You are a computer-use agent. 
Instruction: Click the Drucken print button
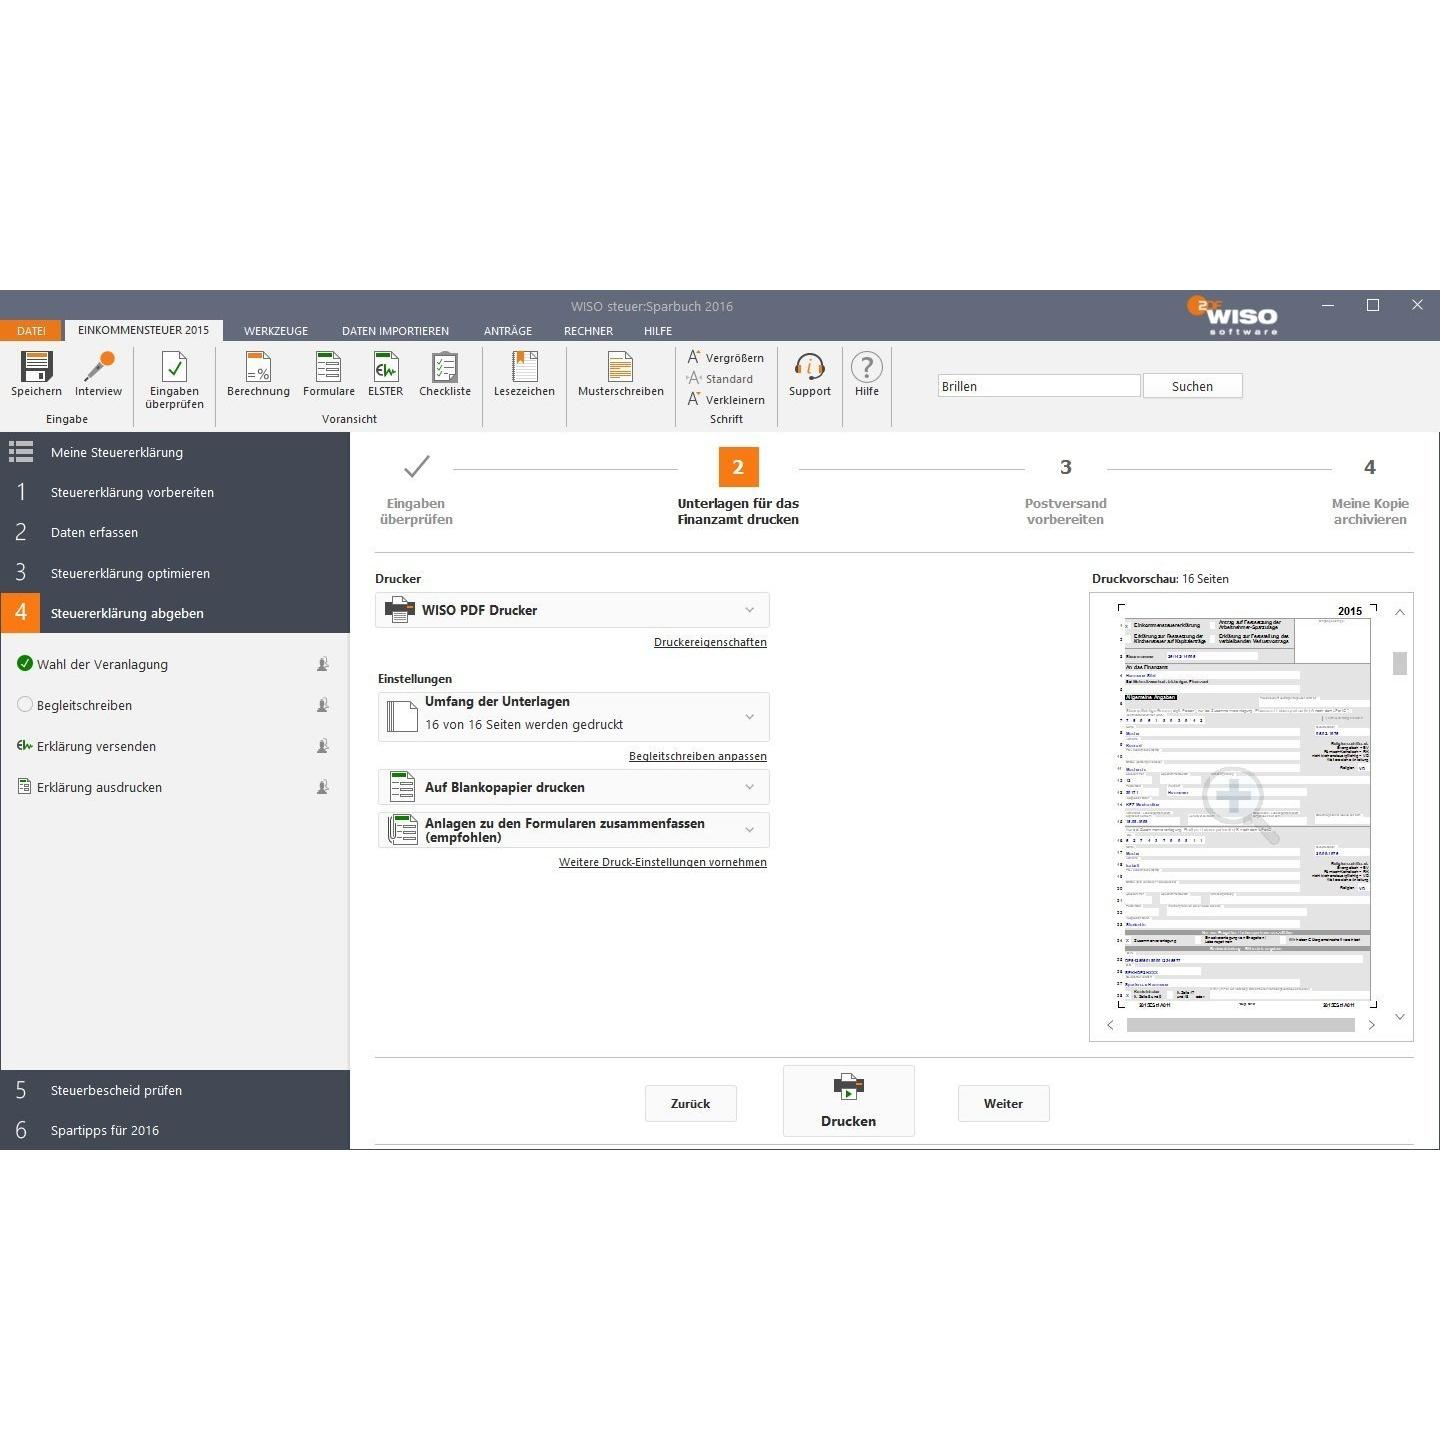click(848, 1100)
